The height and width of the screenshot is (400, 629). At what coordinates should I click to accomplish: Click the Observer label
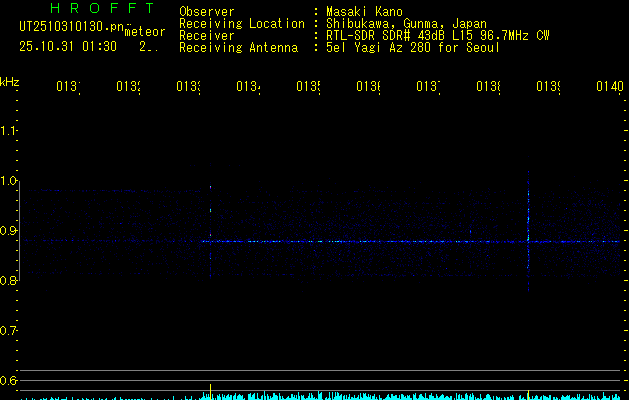click(207, 11)
